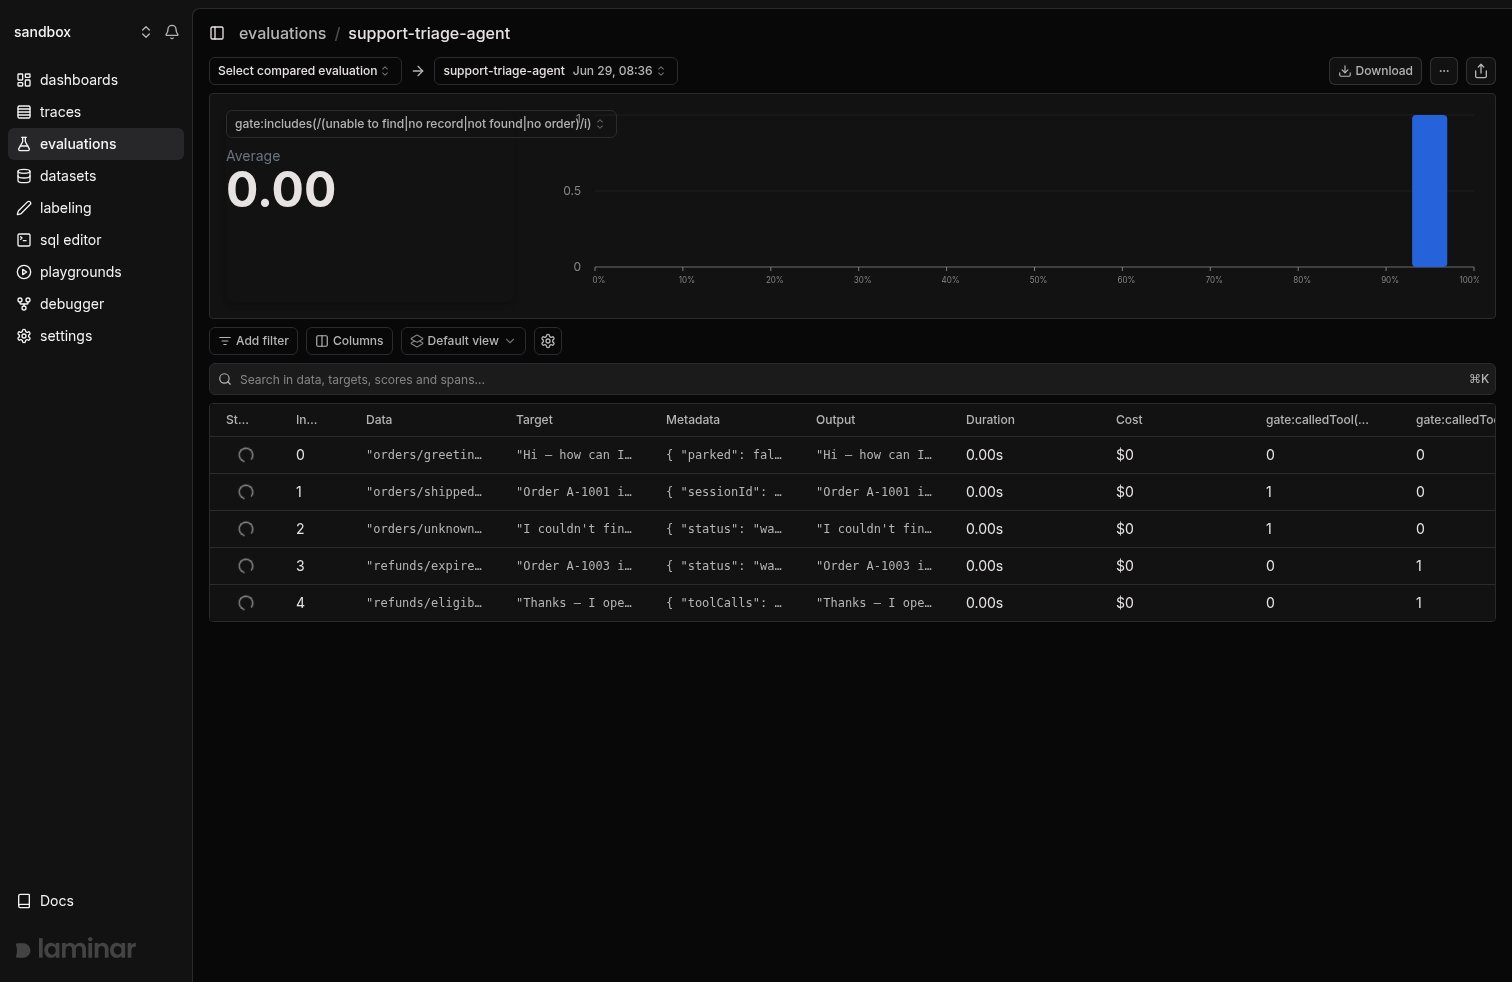Click output cell "Thanks — I ope…"

point(874,603)
